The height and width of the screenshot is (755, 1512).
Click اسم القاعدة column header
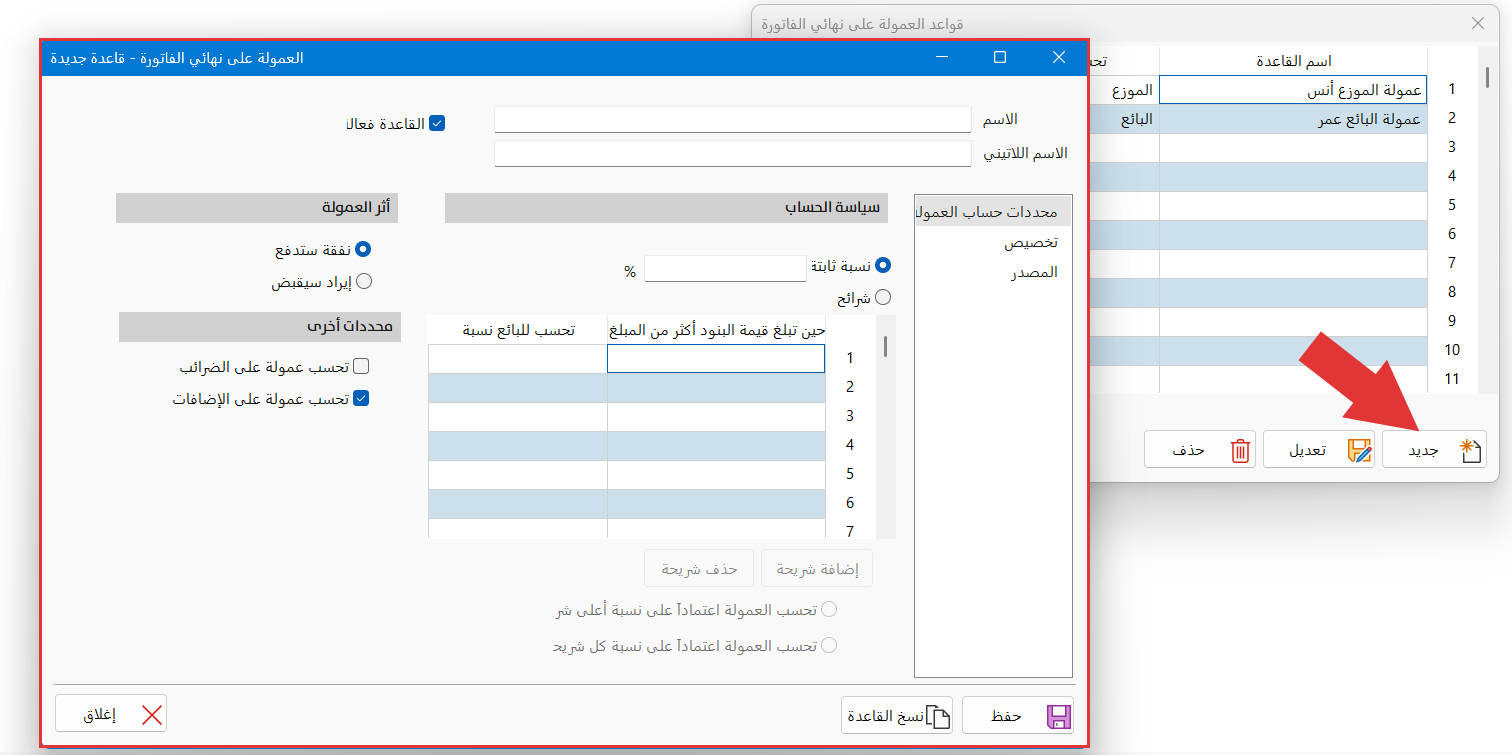point(1294,61)
